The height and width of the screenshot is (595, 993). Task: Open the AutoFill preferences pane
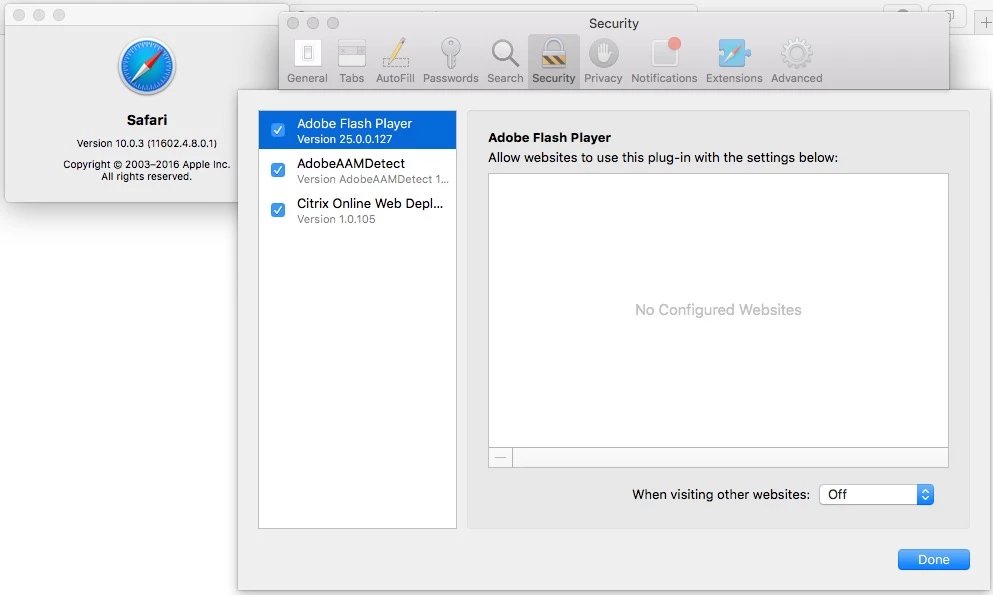point(395,61)
